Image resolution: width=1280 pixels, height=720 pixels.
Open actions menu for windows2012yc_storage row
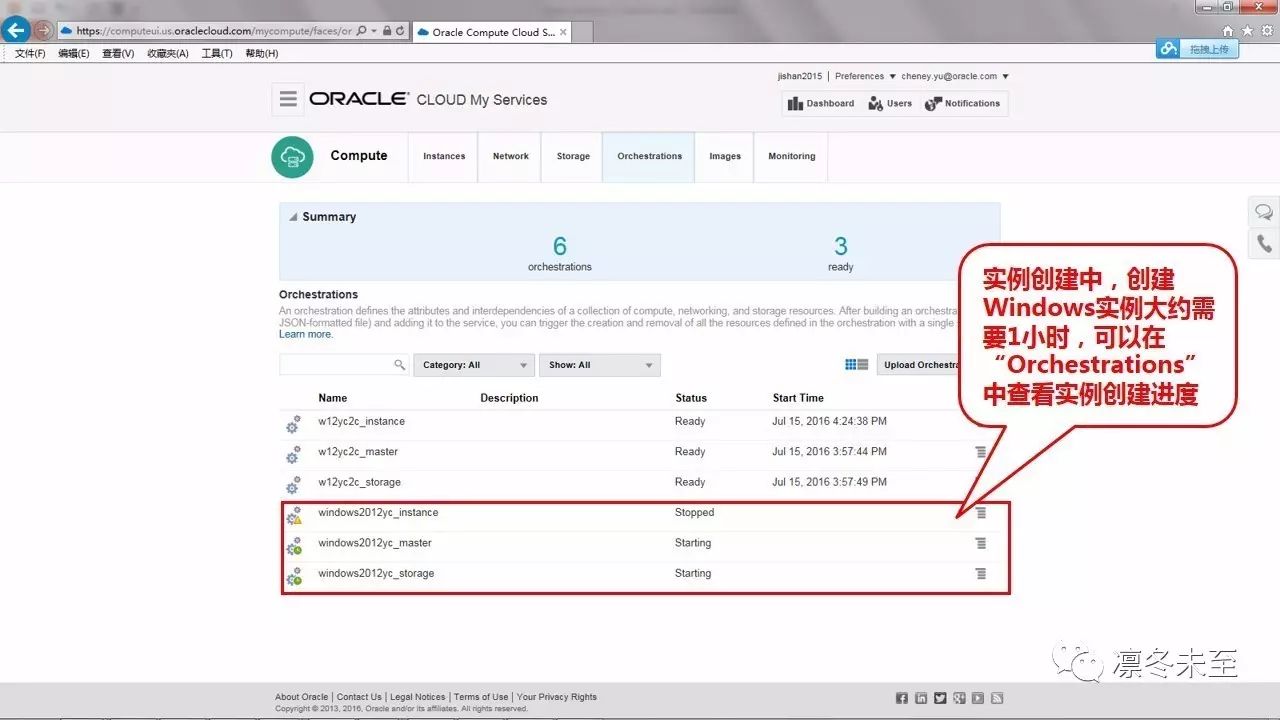981,574
